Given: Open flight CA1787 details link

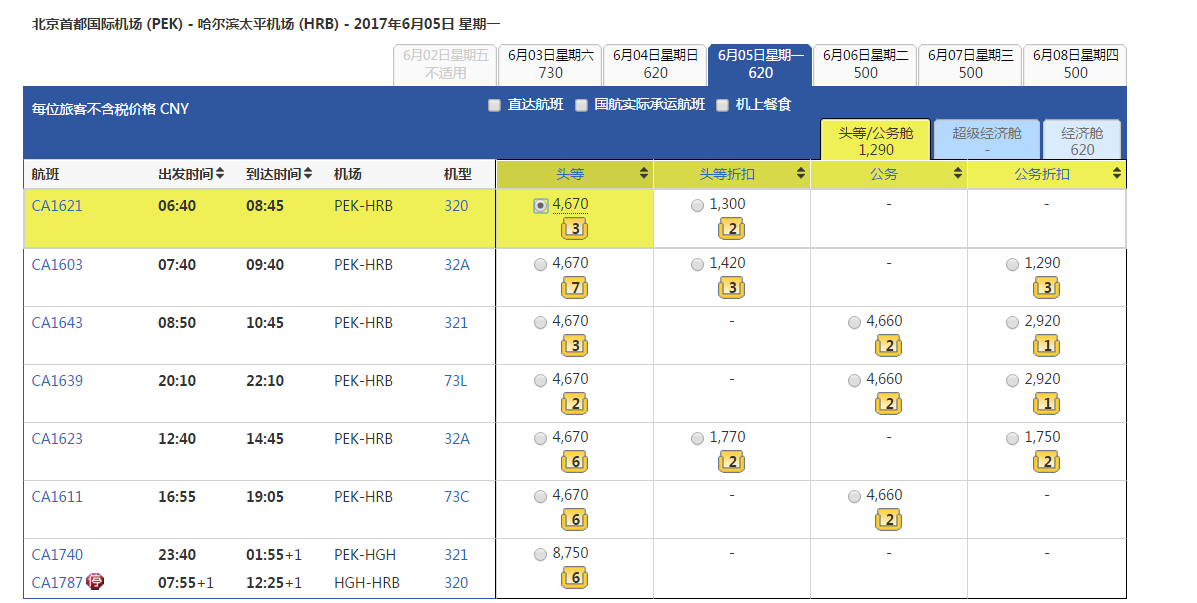Looking at the screenshot, I should pos(57,582).
